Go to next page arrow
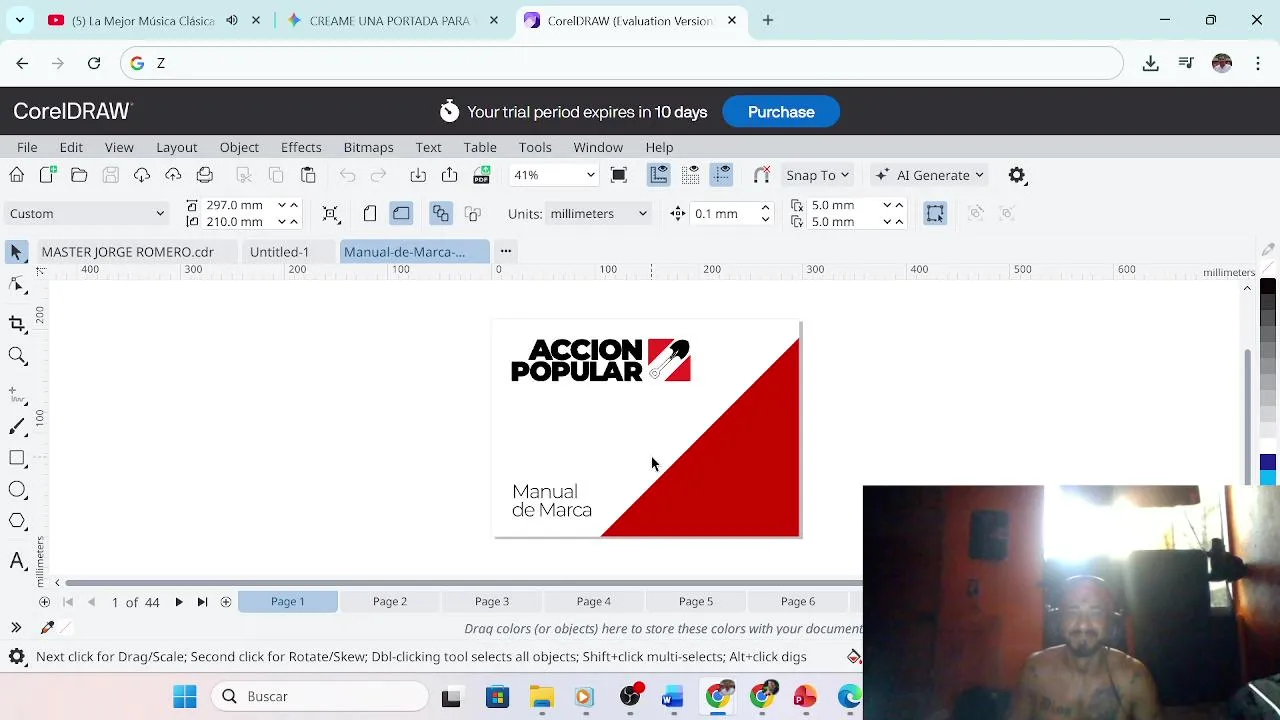Viewport: 1280px width, 720px height. coord(179,601)
